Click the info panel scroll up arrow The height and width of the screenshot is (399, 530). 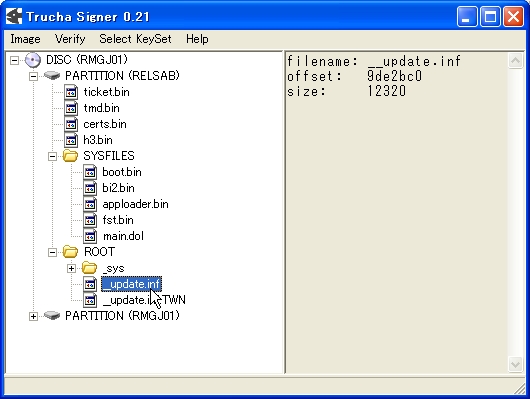click(x=515, y=61)
